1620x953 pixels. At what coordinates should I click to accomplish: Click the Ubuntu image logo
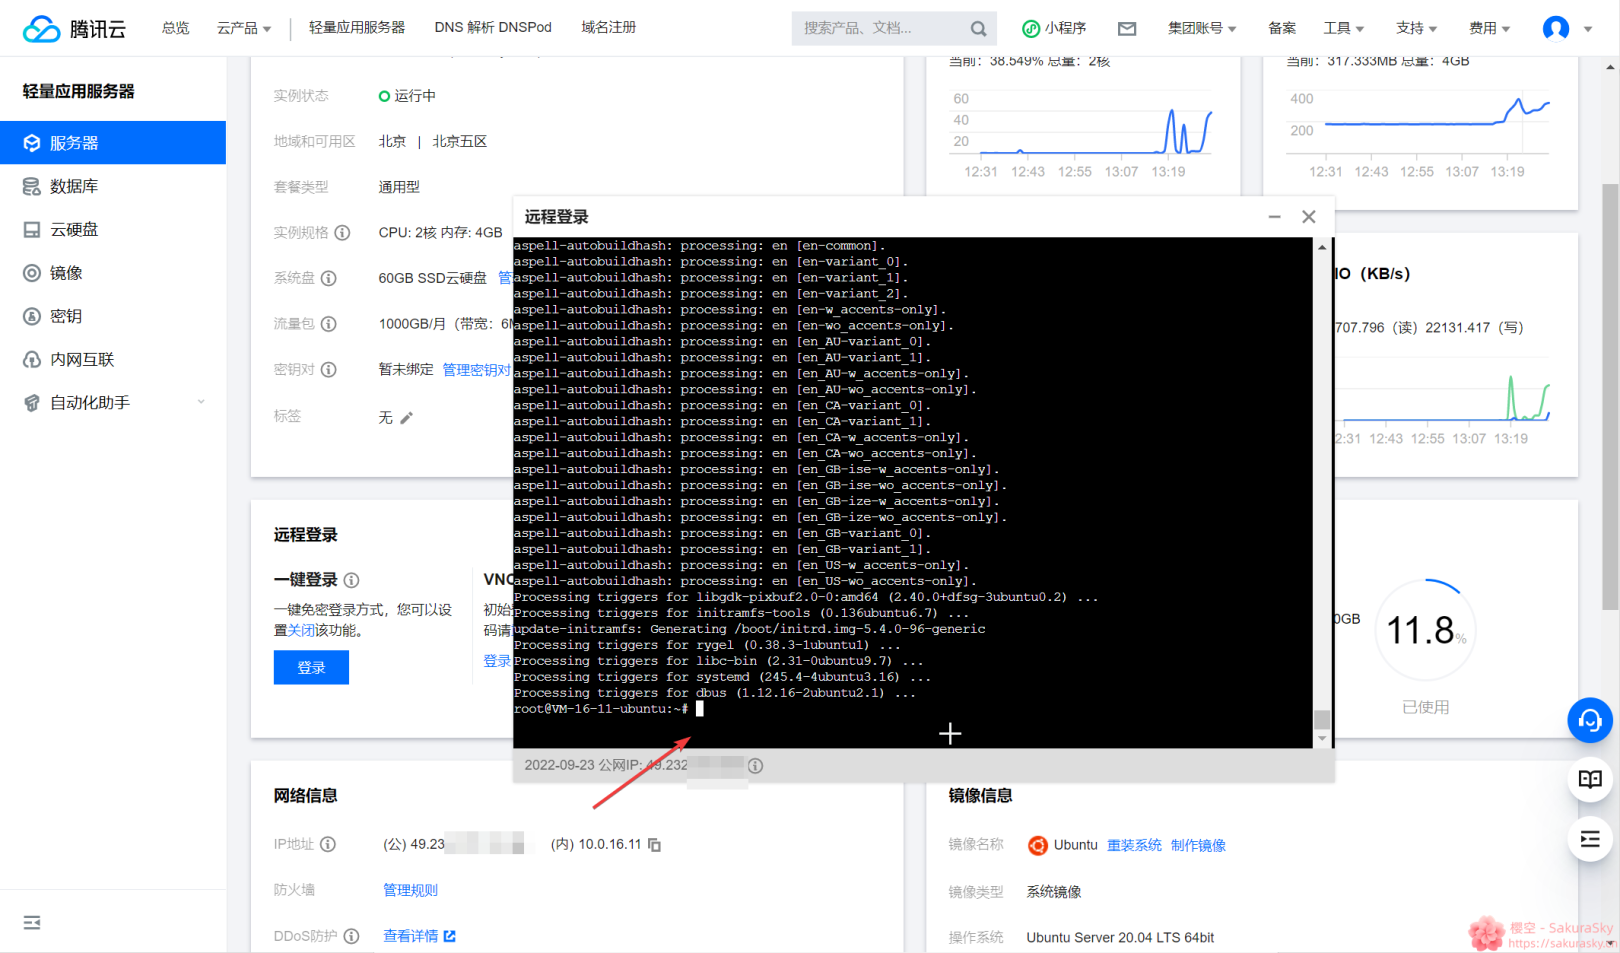[x=1038, y=845]
